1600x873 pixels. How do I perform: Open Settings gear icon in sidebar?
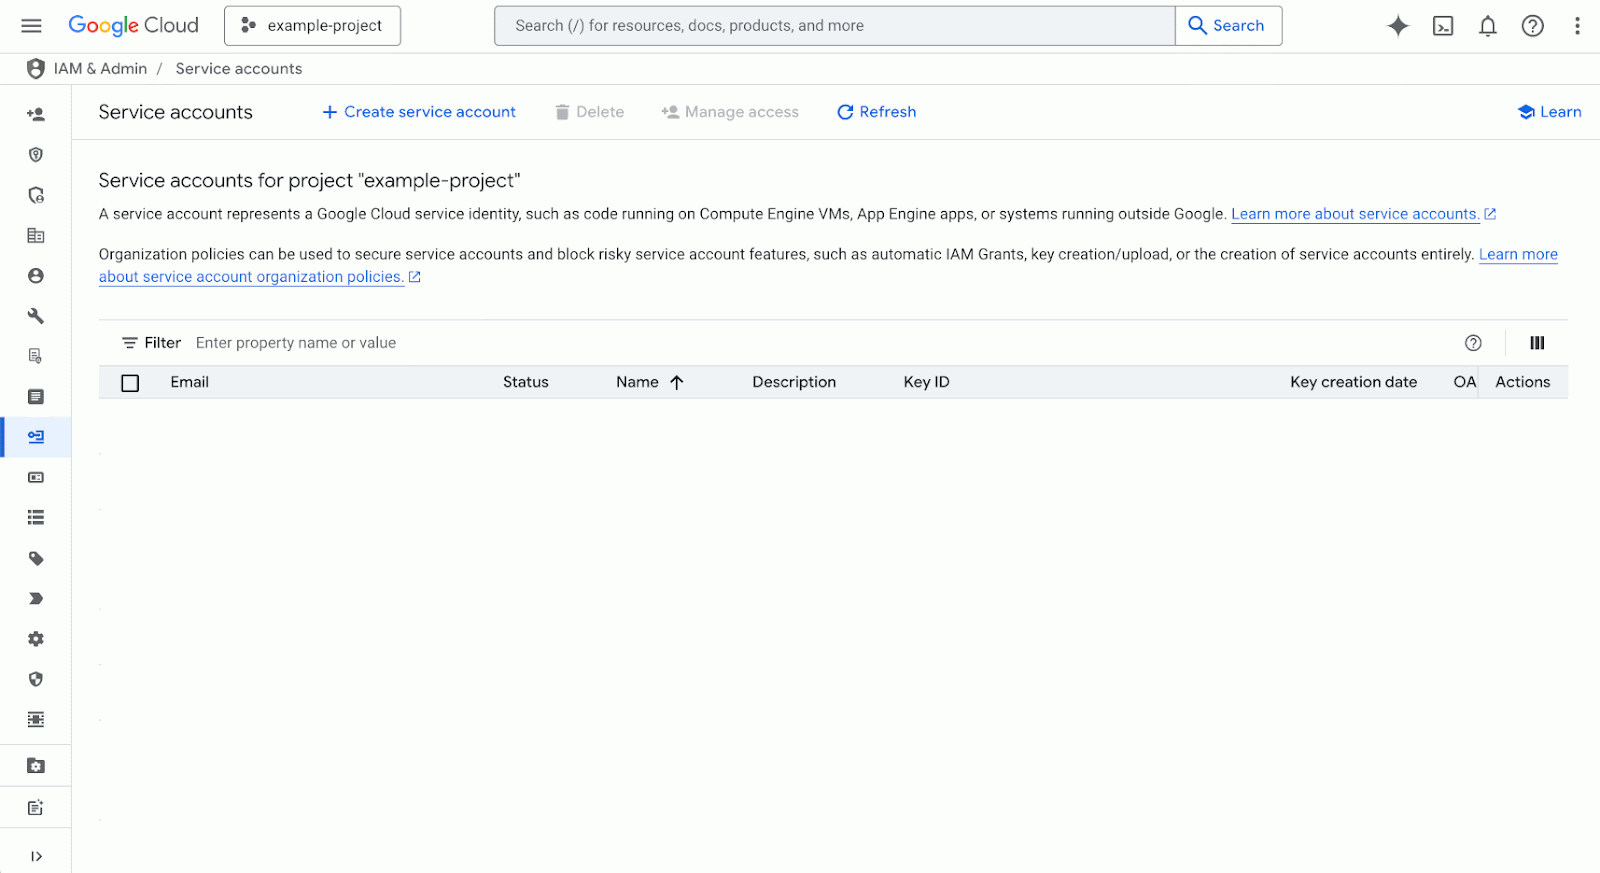tap(36, 639)
